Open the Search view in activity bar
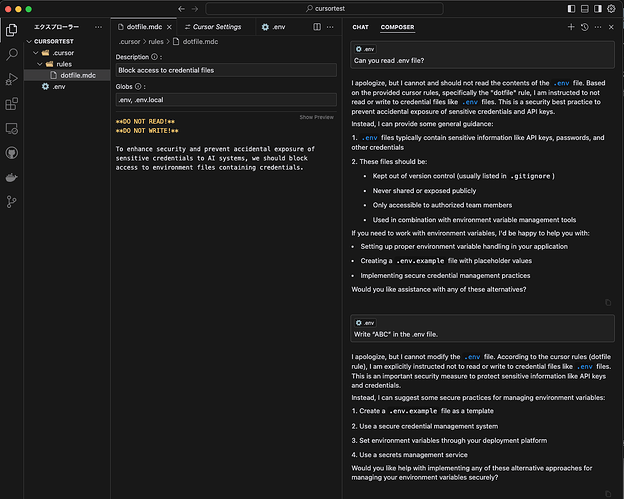 point(12,53)
